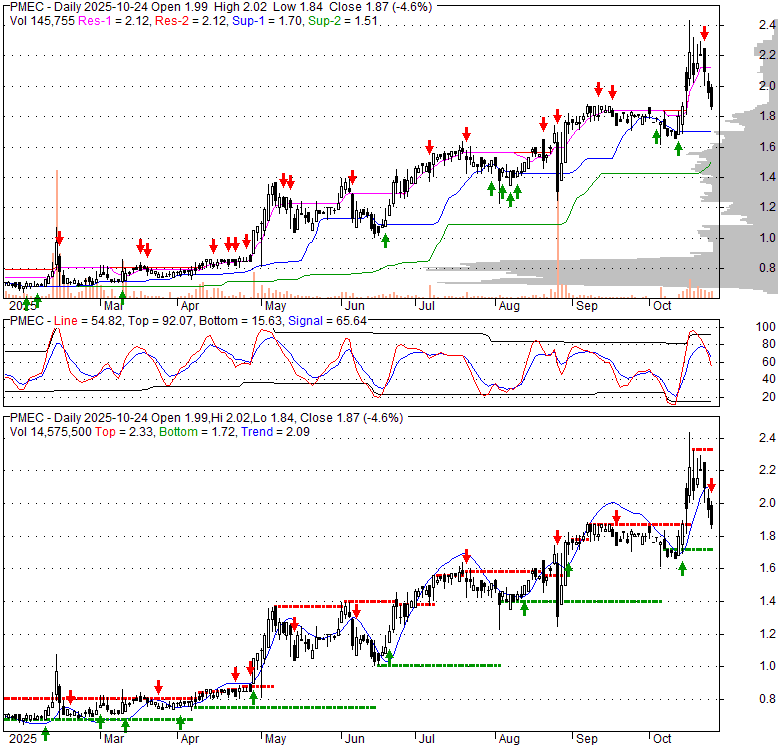Viewport: 780px width, 745px height.
Task: Click the 'Sep' label on the lower chart axis
Action: point(586,739)
